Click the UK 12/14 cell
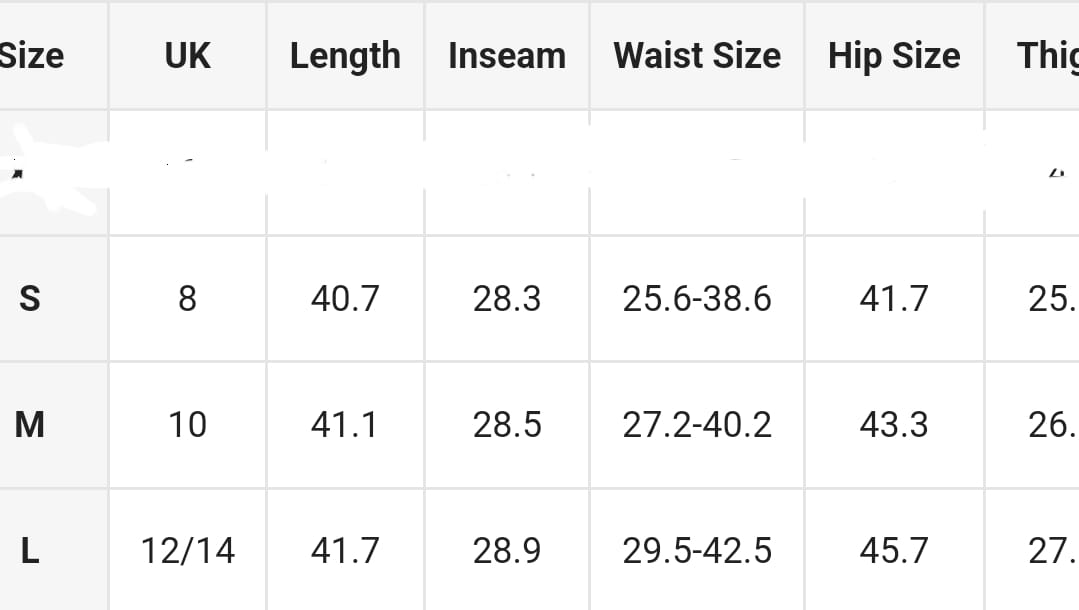This screenshot has width=1079, height=610. 187,550
